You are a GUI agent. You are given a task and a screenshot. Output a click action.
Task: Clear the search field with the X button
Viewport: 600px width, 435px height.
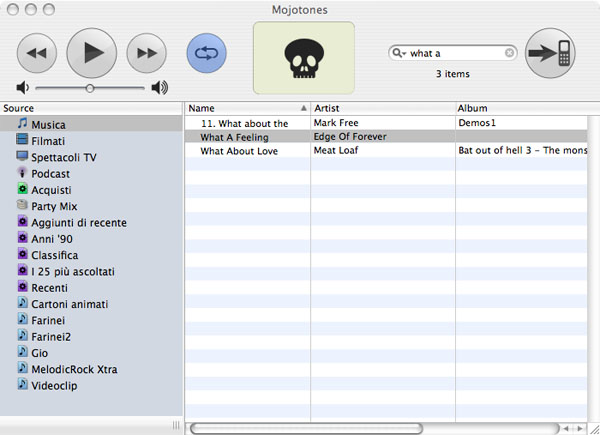(x=509, y=53)
